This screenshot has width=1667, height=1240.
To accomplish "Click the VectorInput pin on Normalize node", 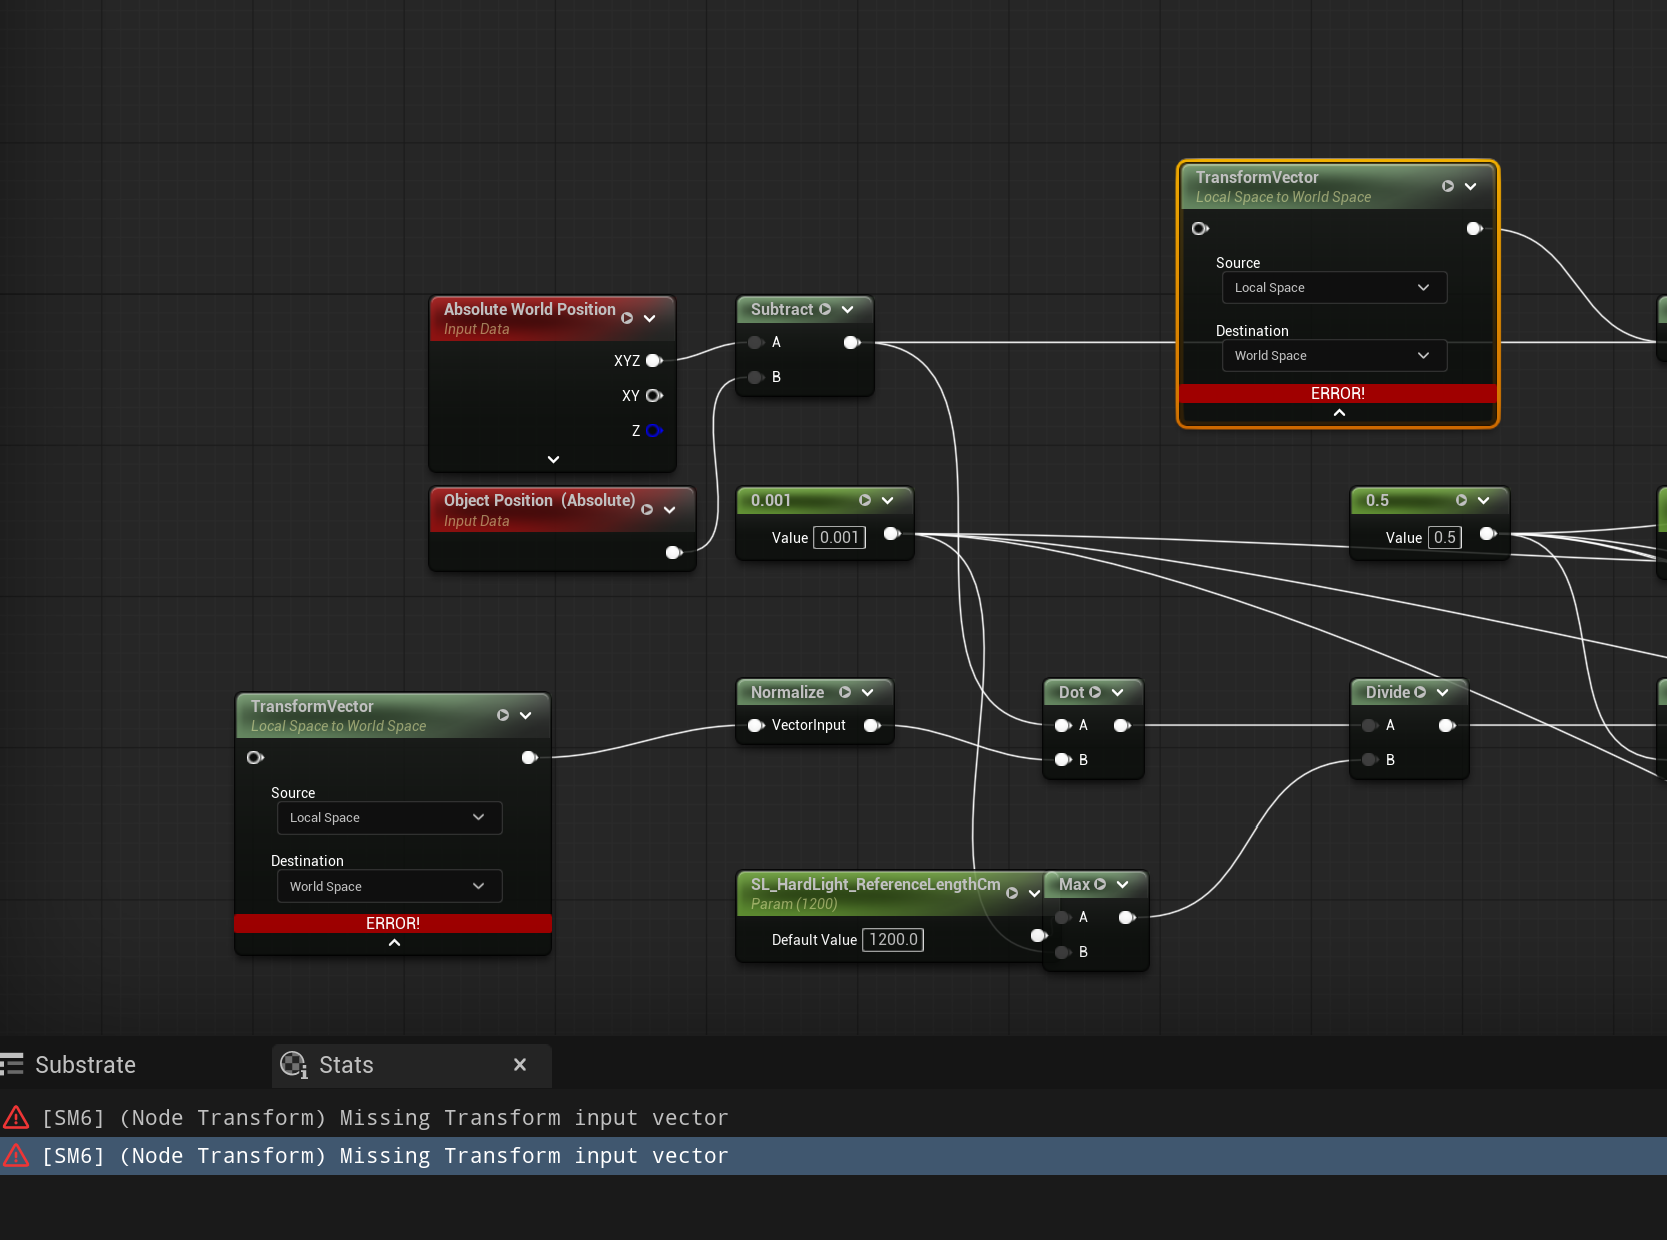I will pyautogui.click(x=756, y=725).
